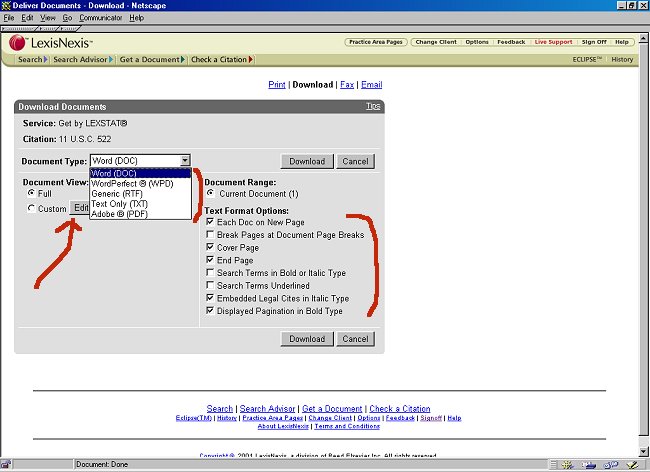
Task: Open the Help menu in menu bar
Action: coord(136,18)
